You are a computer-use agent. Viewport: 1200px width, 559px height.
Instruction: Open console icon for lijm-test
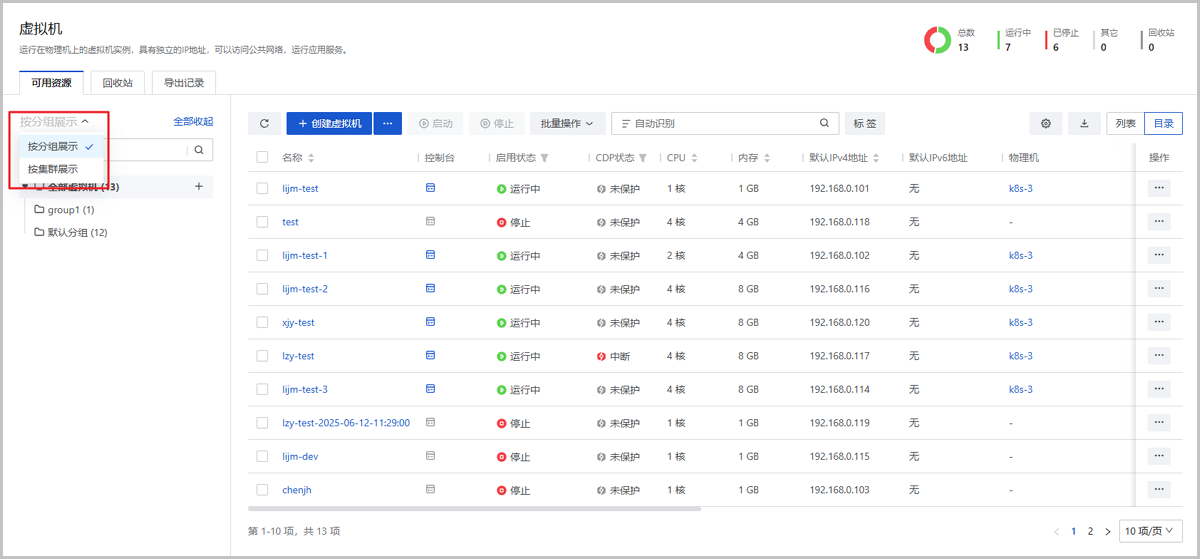(430, 188)
